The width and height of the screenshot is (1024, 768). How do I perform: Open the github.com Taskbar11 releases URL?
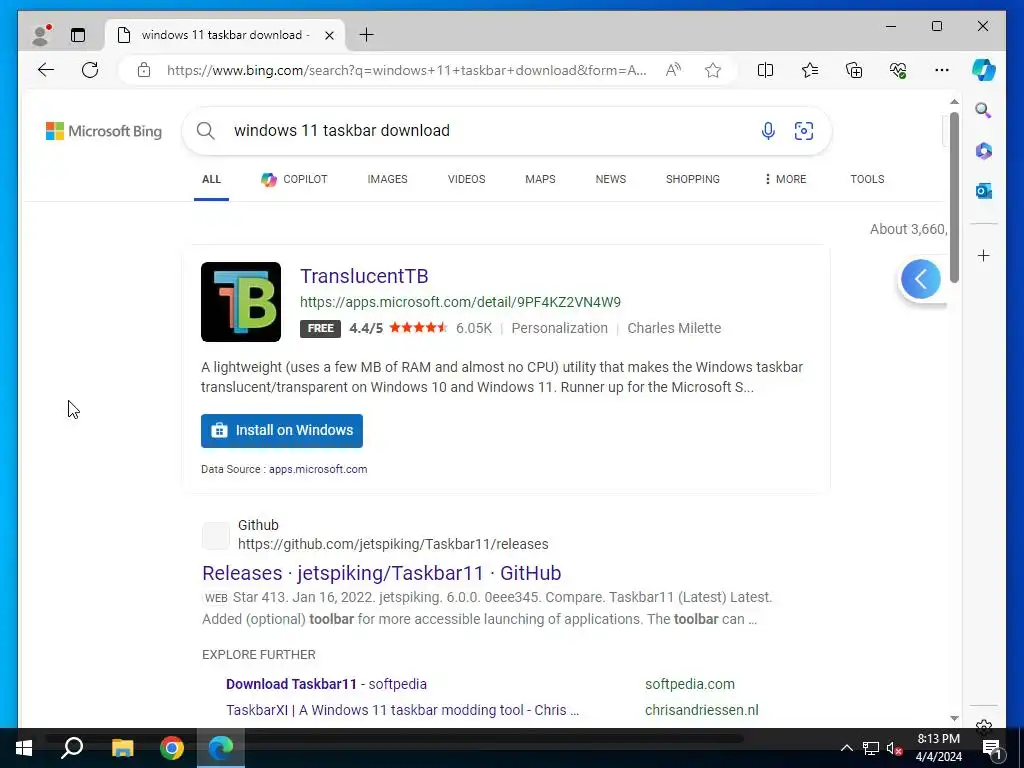point(393,545)
